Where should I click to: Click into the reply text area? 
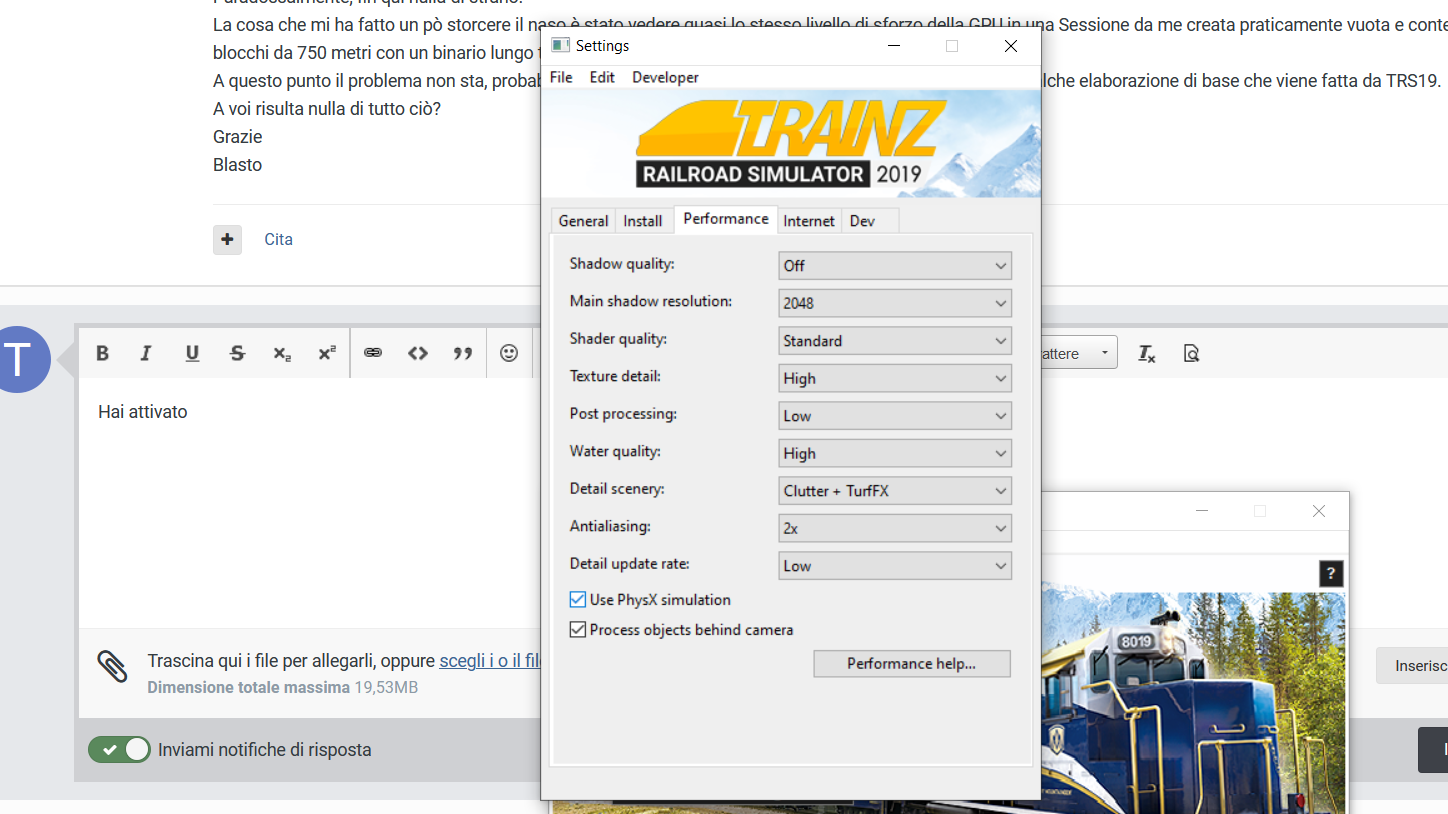tap(312, 503)
